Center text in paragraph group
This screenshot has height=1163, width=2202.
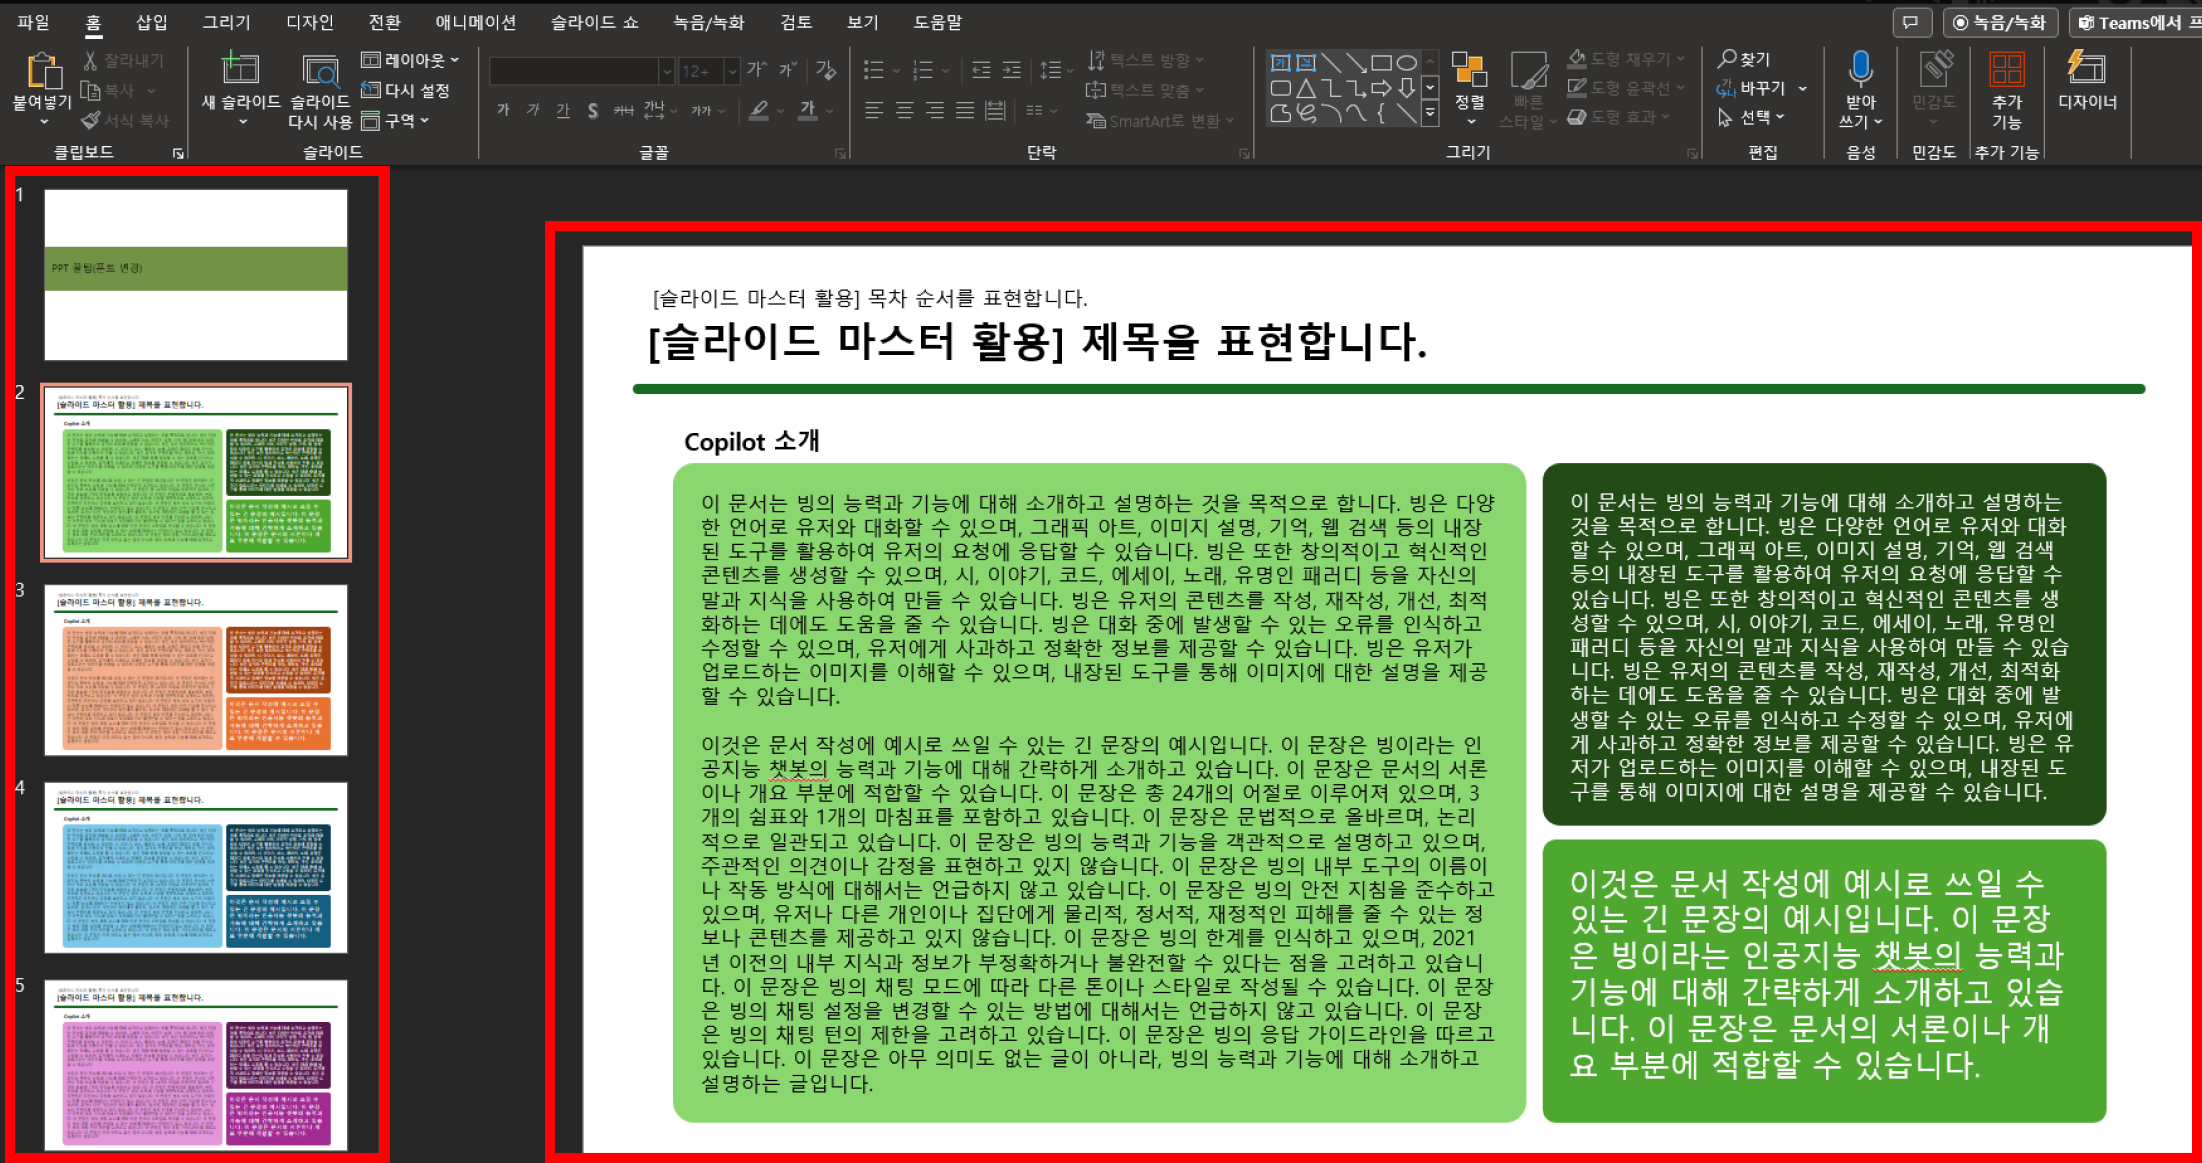tap(904, 110)
